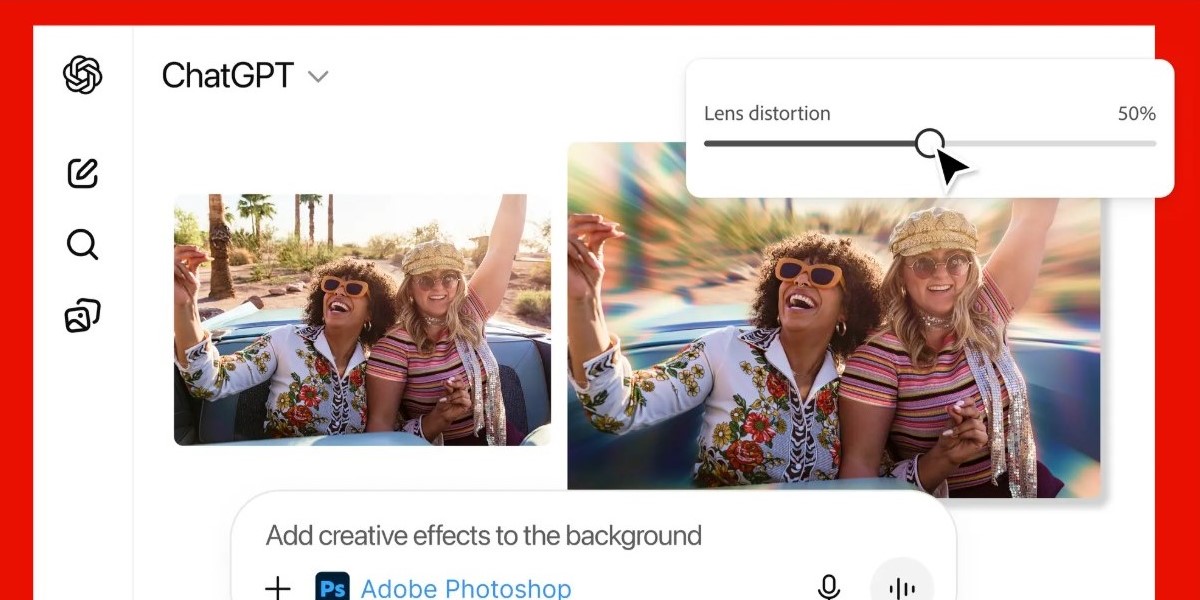This screenshot has width=1200, height=600.
Task: Open the attachment plus icon
Action: pyautogui.click(x=277, y=587)
